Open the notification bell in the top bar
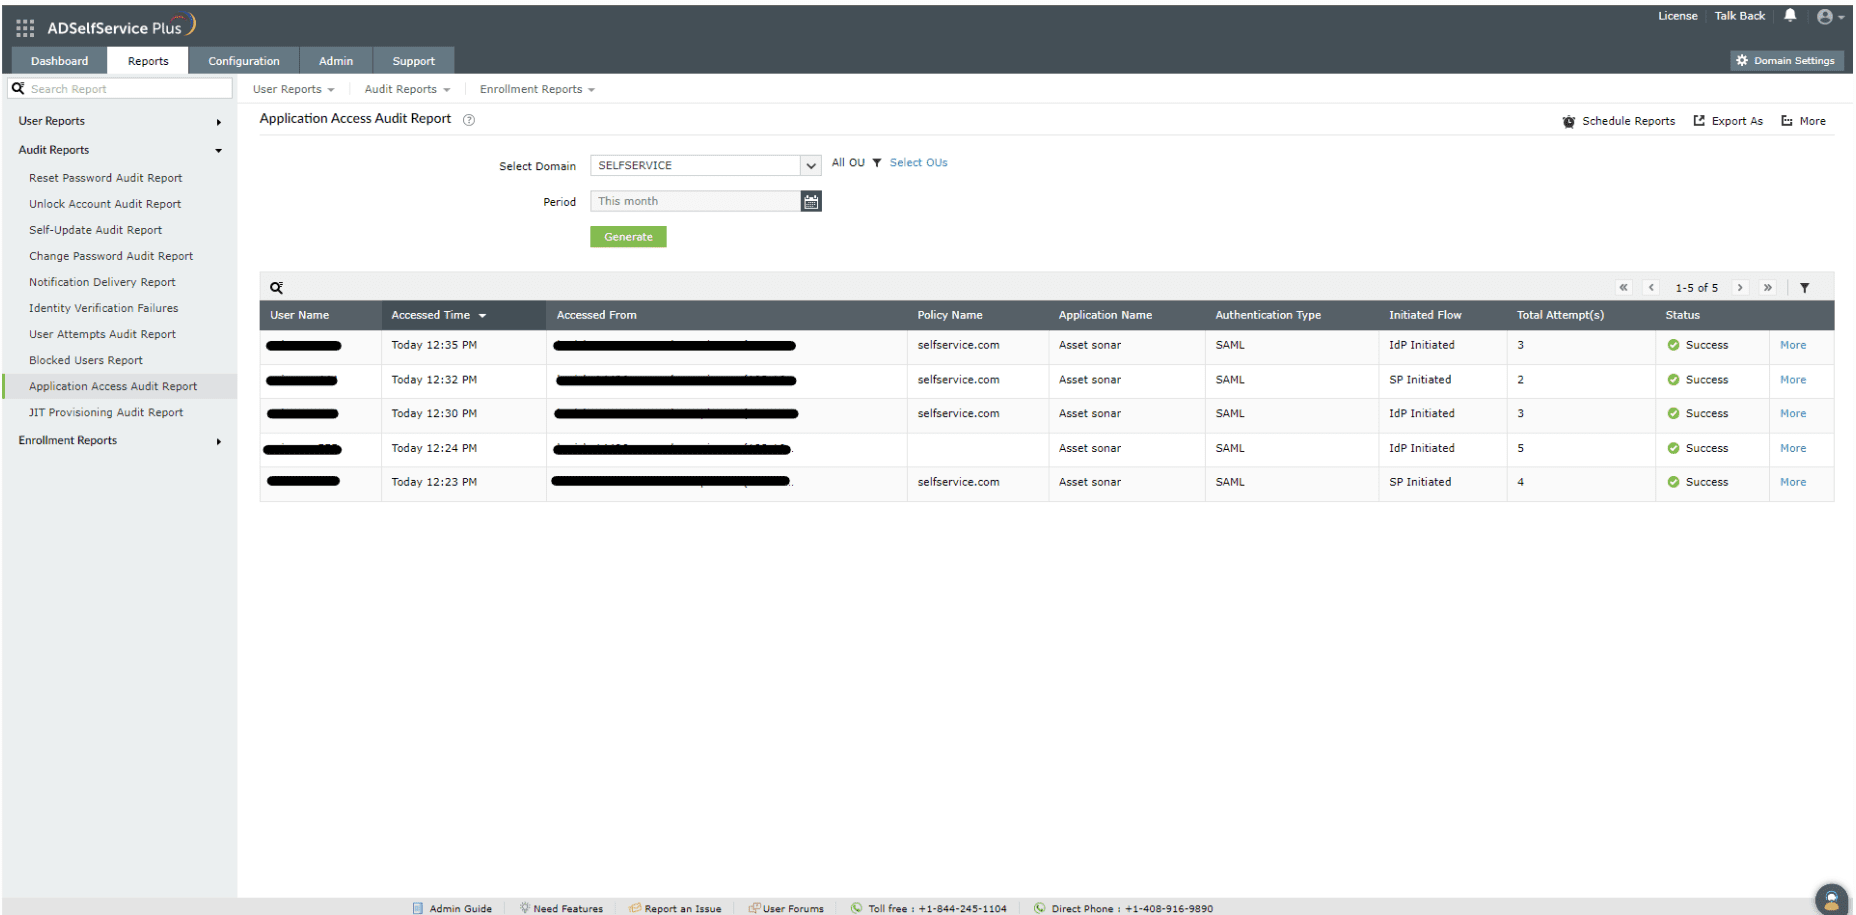 (1790, 16)
